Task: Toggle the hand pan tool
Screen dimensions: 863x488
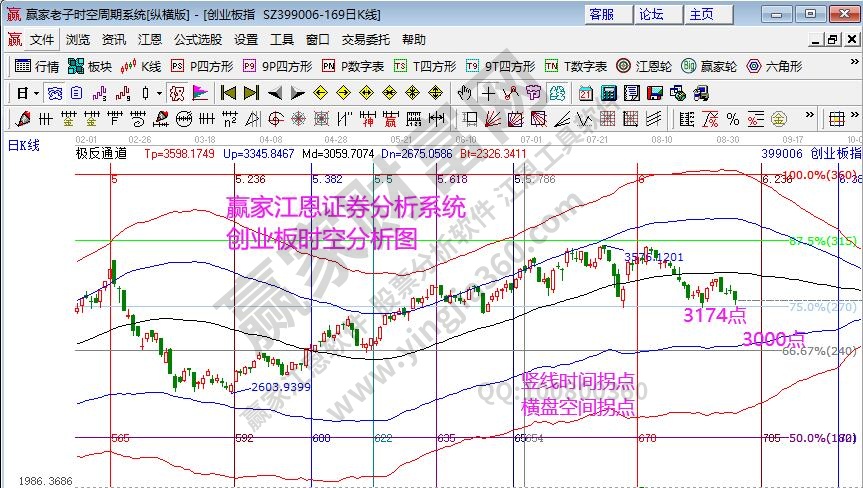Action: pos(464,93)
